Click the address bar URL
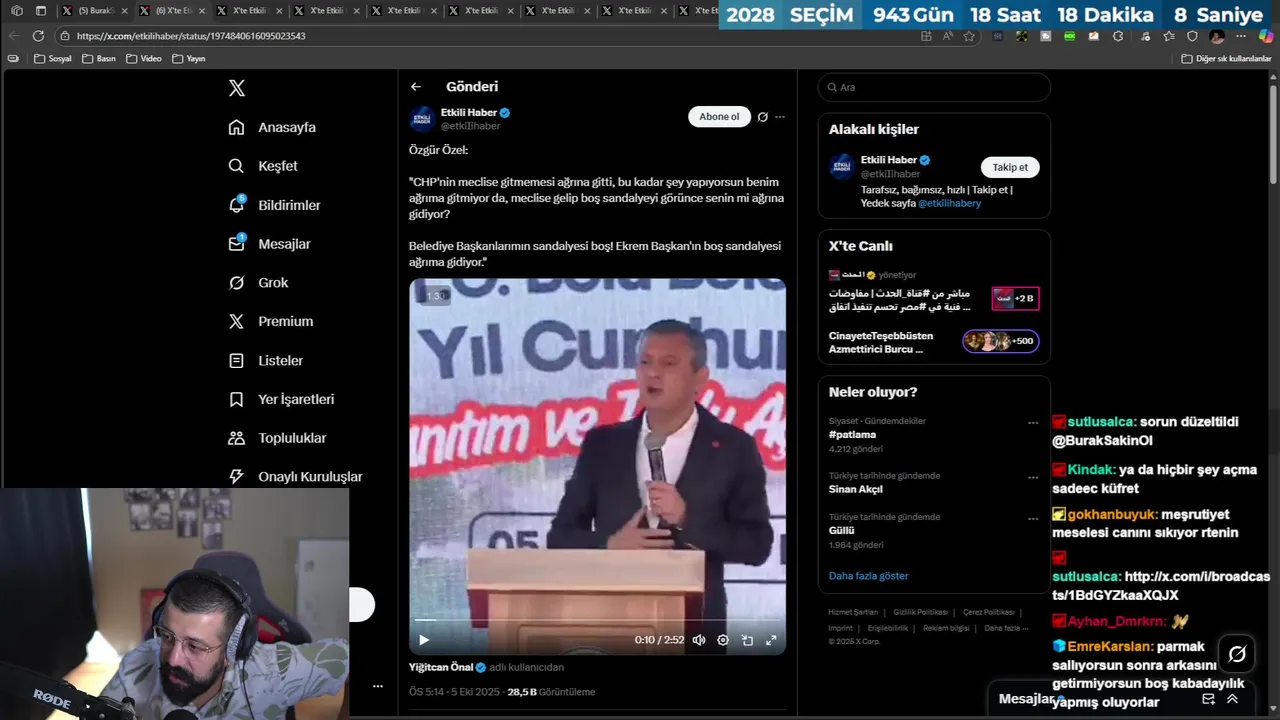 [191, 36]
